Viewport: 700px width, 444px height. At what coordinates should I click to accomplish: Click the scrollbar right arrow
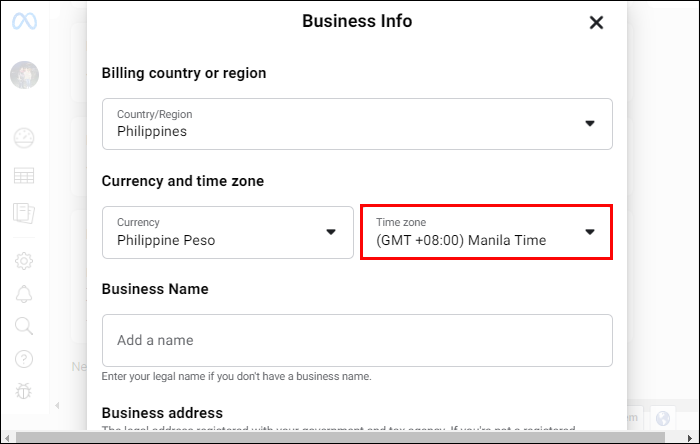point(690,437)
